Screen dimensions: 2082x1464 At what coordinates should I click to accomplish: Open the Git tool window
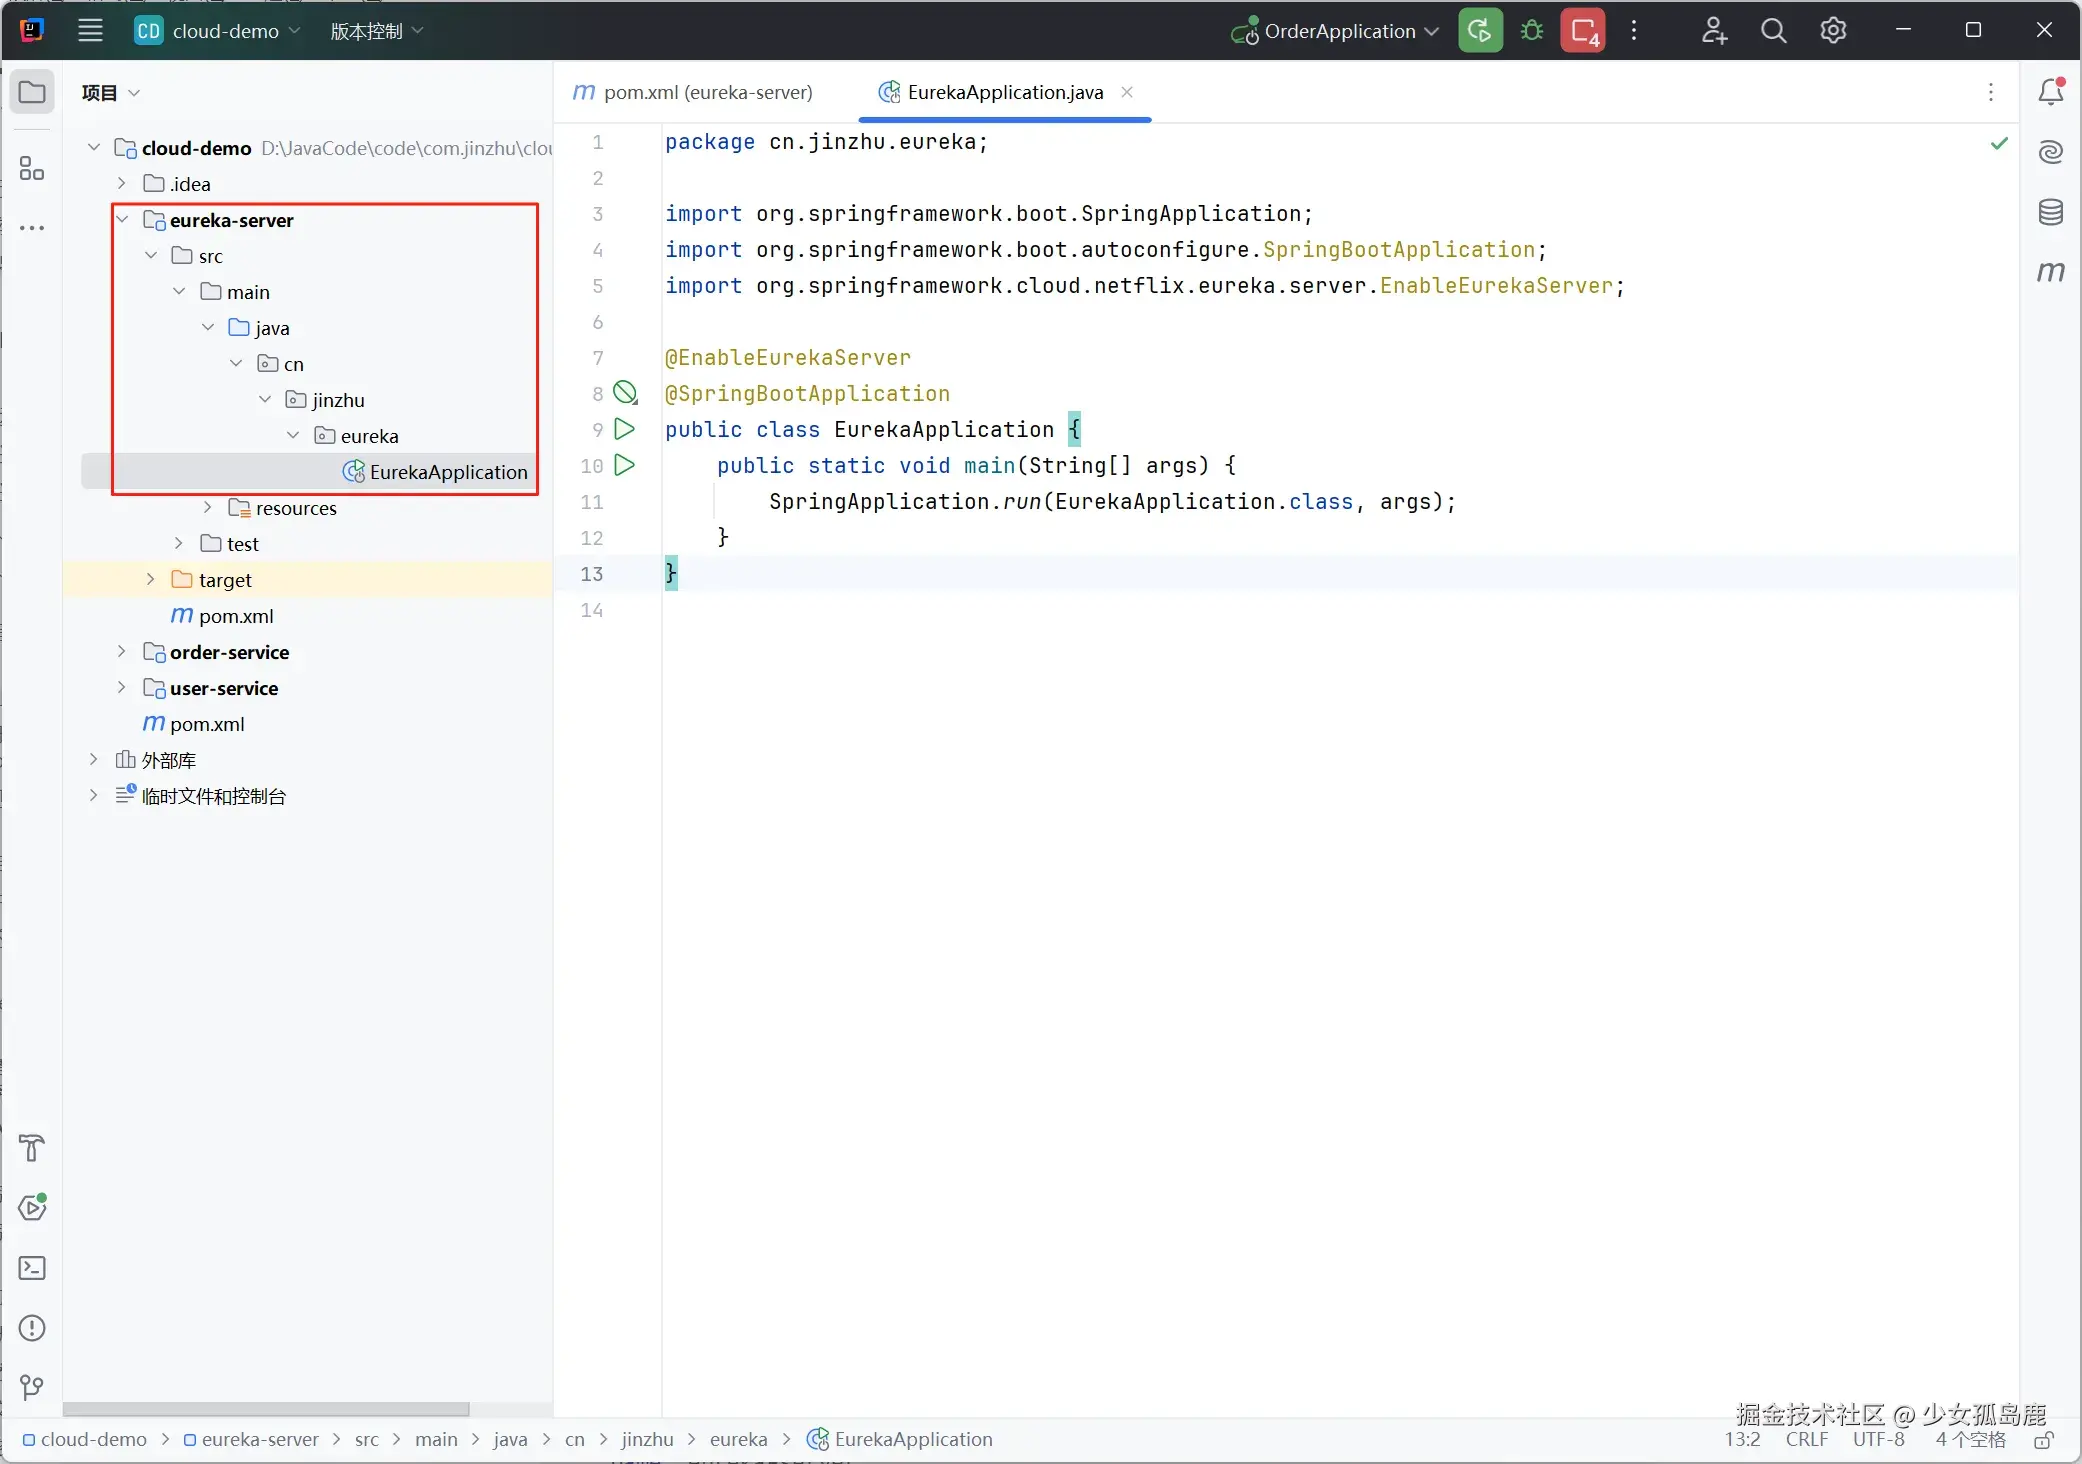tap(32, 1387)
